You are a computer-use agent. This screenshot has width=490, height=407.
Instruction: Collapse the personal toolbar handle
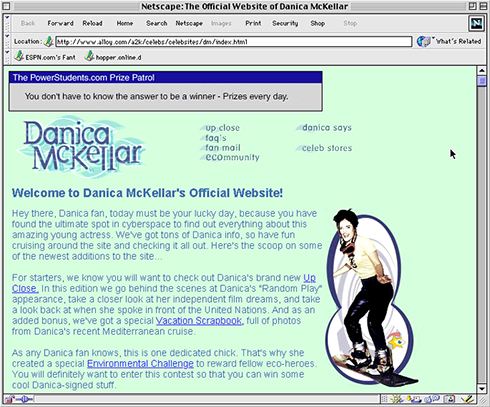7,57
